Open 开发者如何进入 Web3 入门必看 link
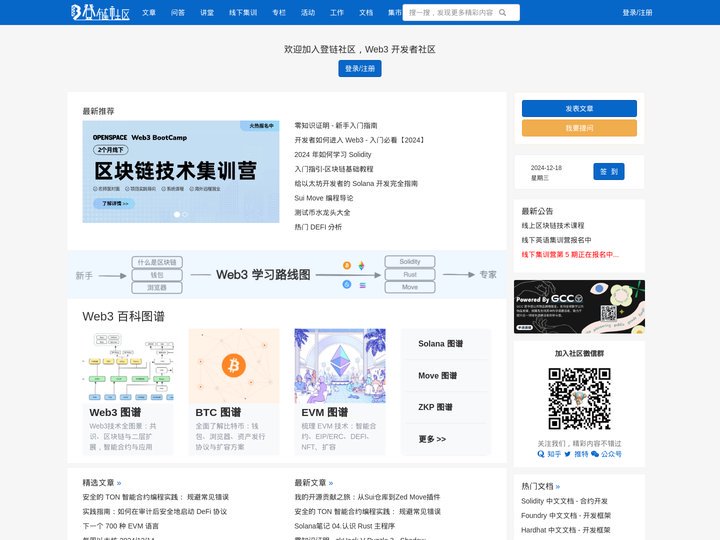Screen dimensions: 720x540 coord(360,140)
